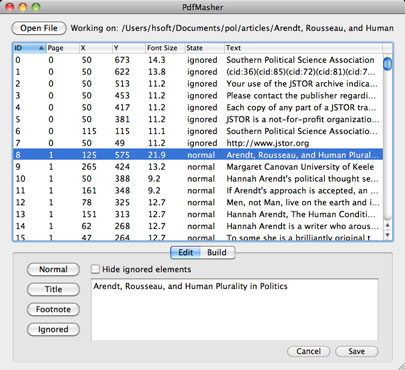Select the Edit tab
The image size is (405, 370).
(x=186, y=252)
